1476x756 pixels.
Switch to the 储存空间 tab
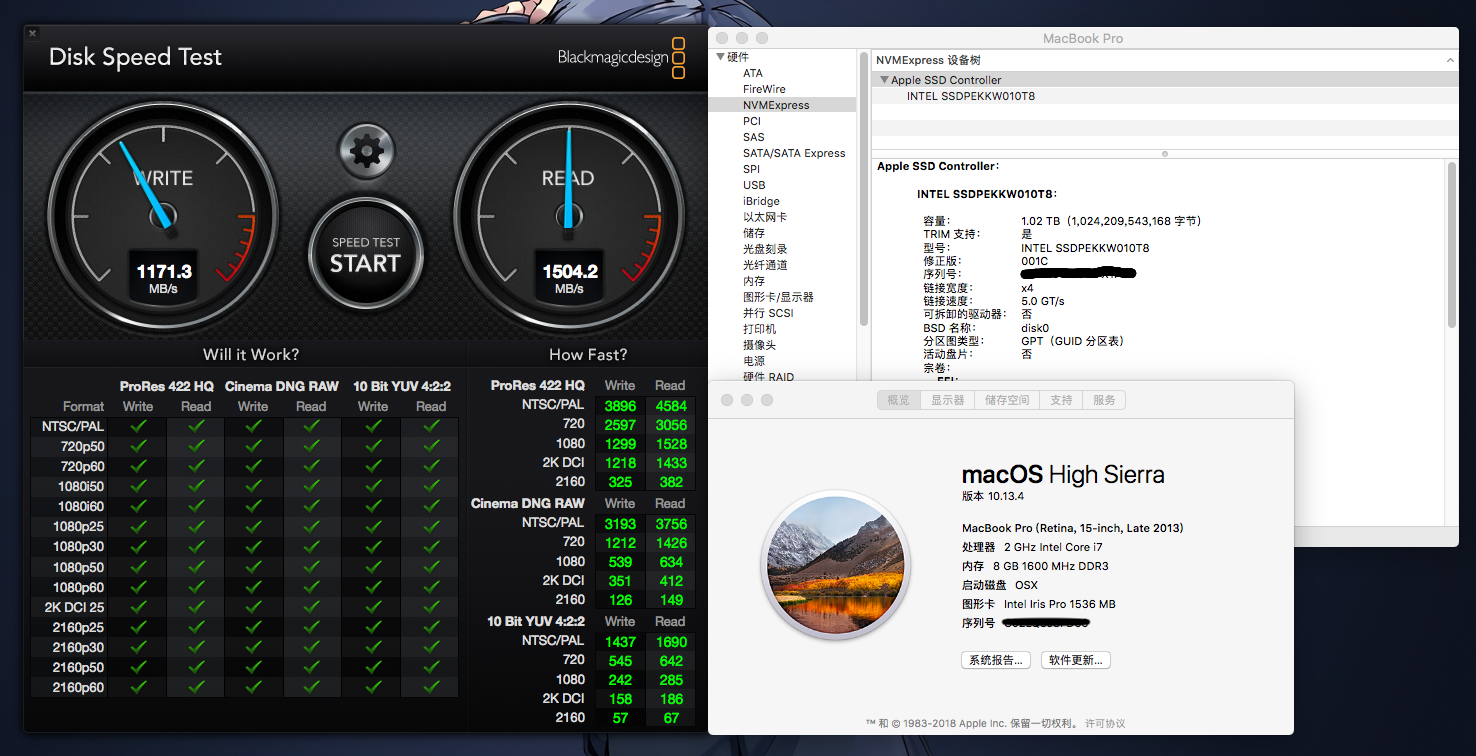click(1007, 400)
